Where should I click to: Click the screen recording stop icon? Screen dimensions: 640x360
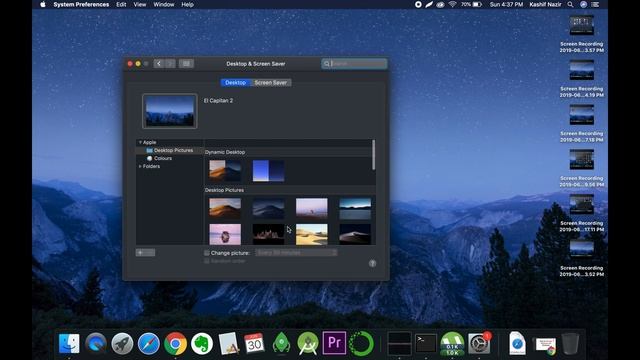coord(418,4)
